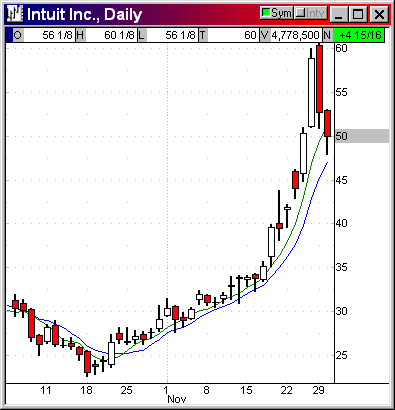This screenshot has width=395, height=410.
Task: Click the date label 29
Action: point(319,390)
